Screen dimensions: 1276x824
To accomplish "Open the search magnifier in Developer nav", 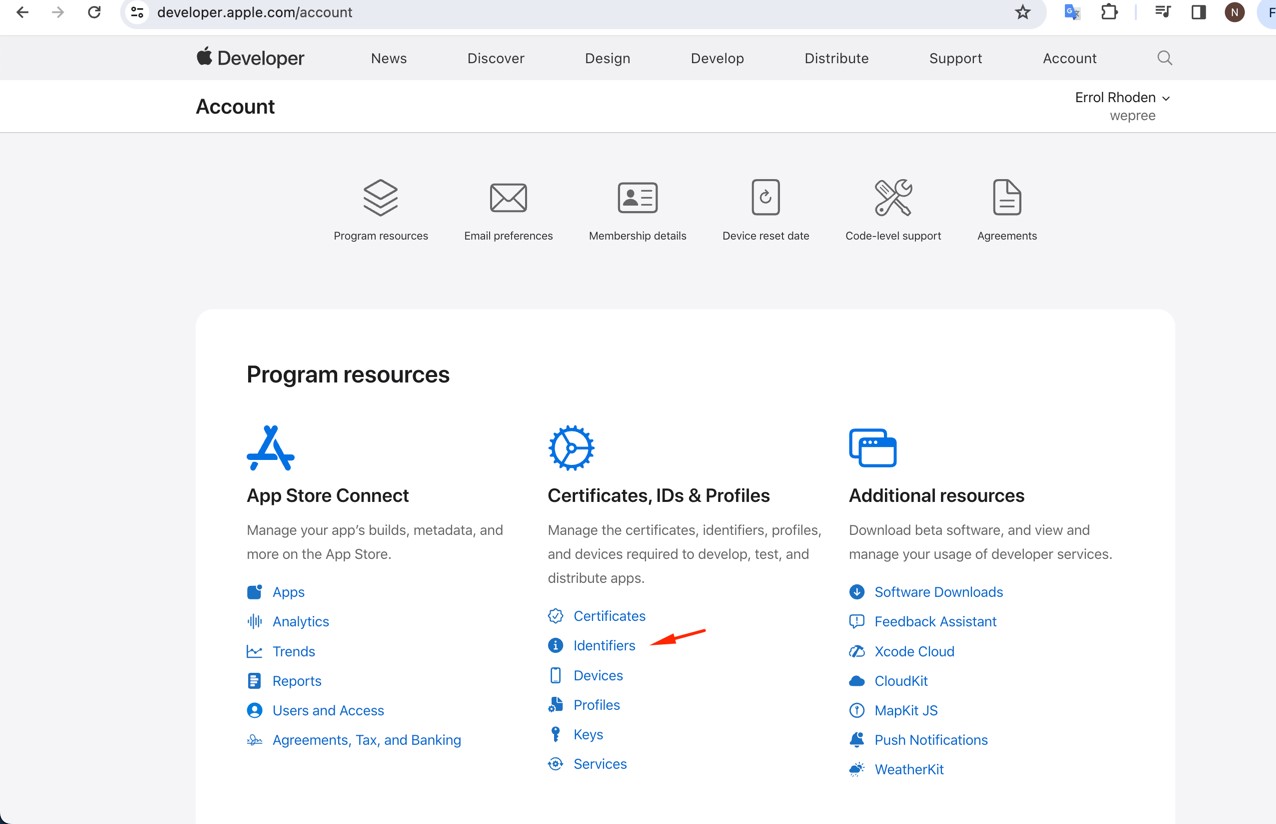I will click(x=1164, y=58).
